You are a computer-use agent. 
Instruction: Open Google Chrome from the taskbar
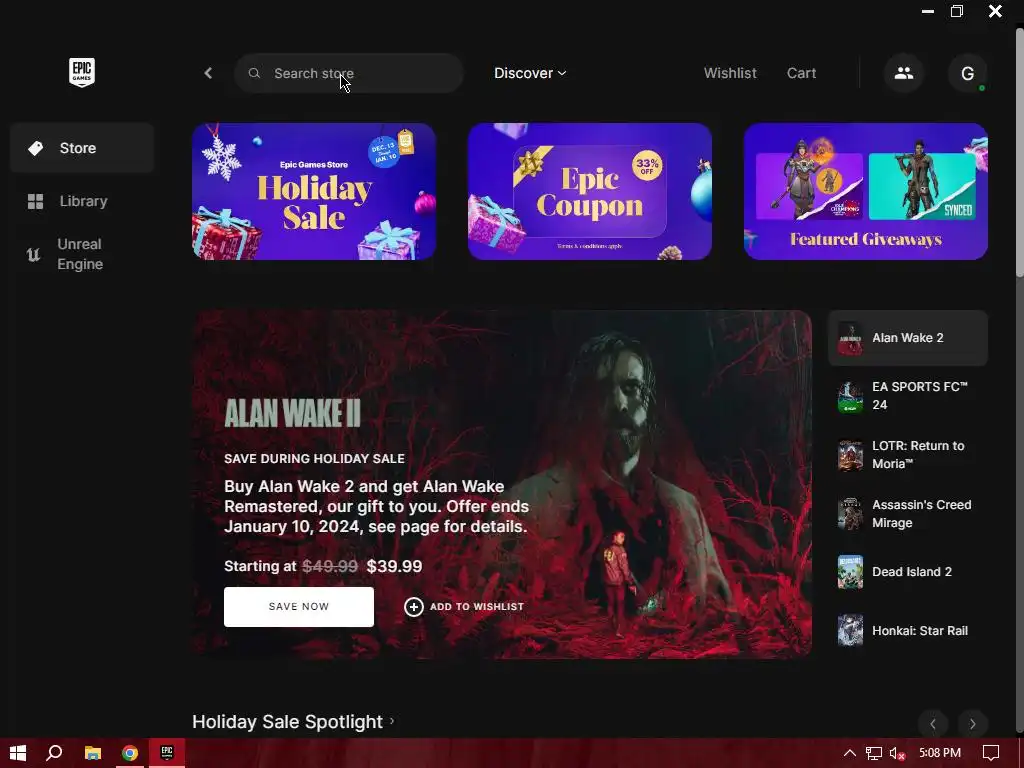click(130, 753)
